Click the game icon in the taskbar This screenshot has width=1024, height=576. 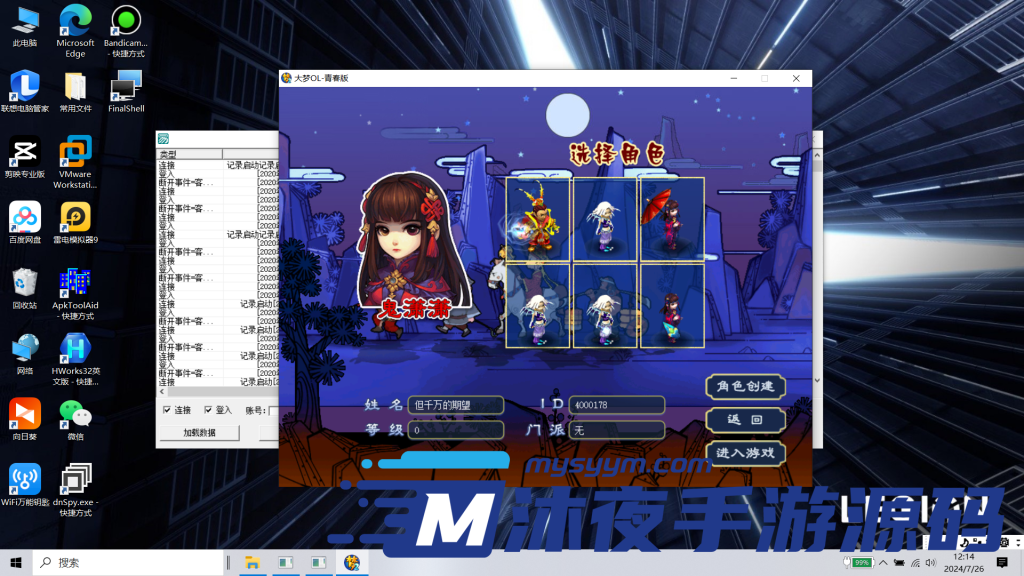351,563
